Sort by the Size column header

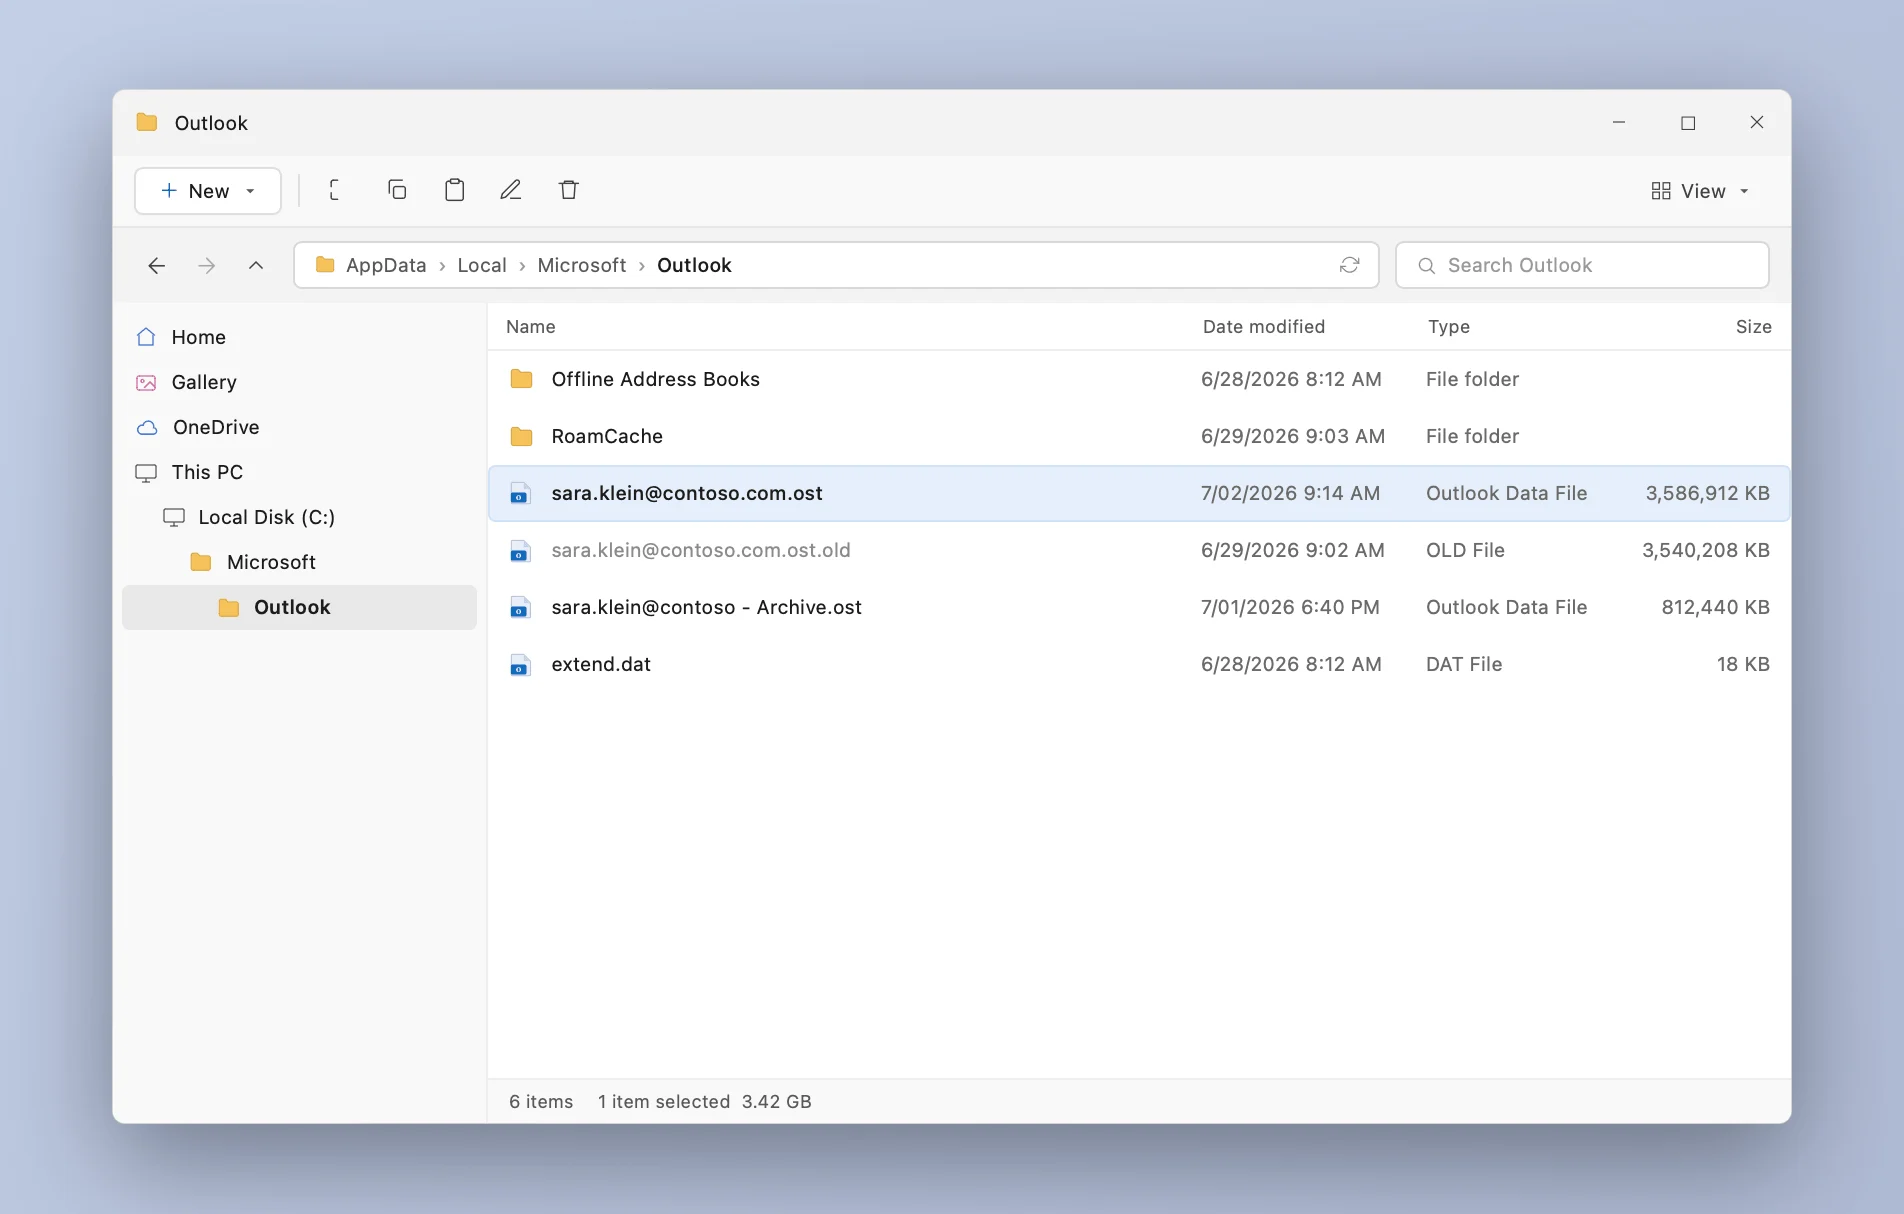[x=1753, y=326]
